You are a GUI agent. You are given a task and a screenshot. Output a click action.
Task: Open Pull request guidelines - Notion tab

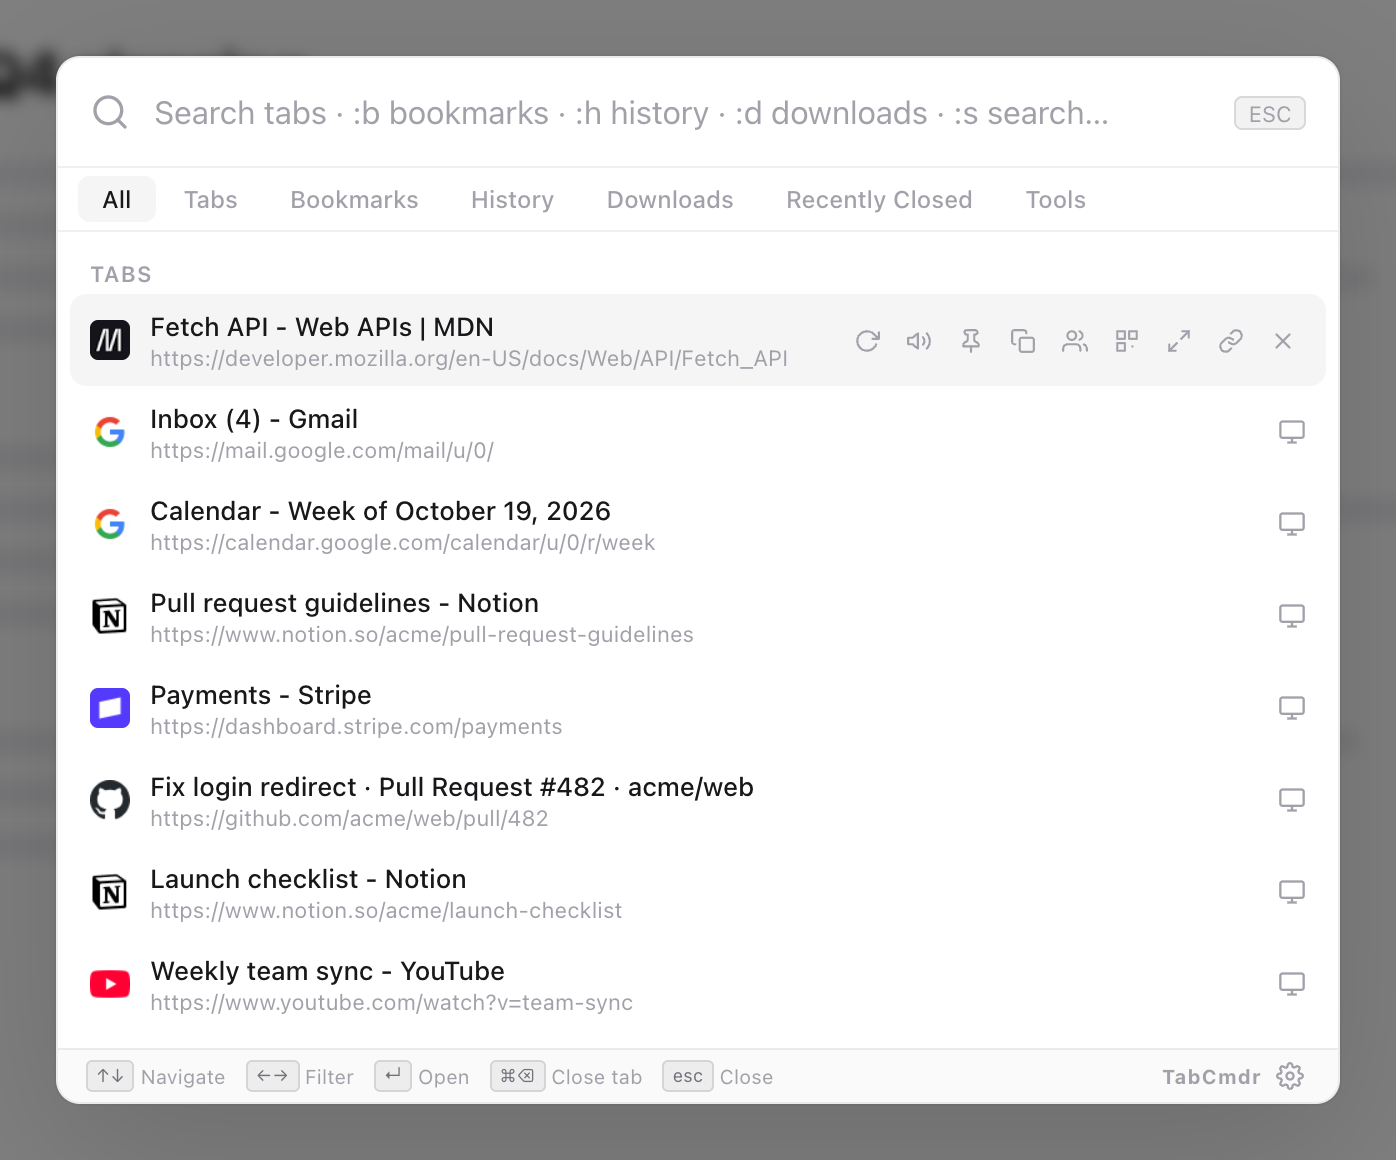(x=698, y=616)
